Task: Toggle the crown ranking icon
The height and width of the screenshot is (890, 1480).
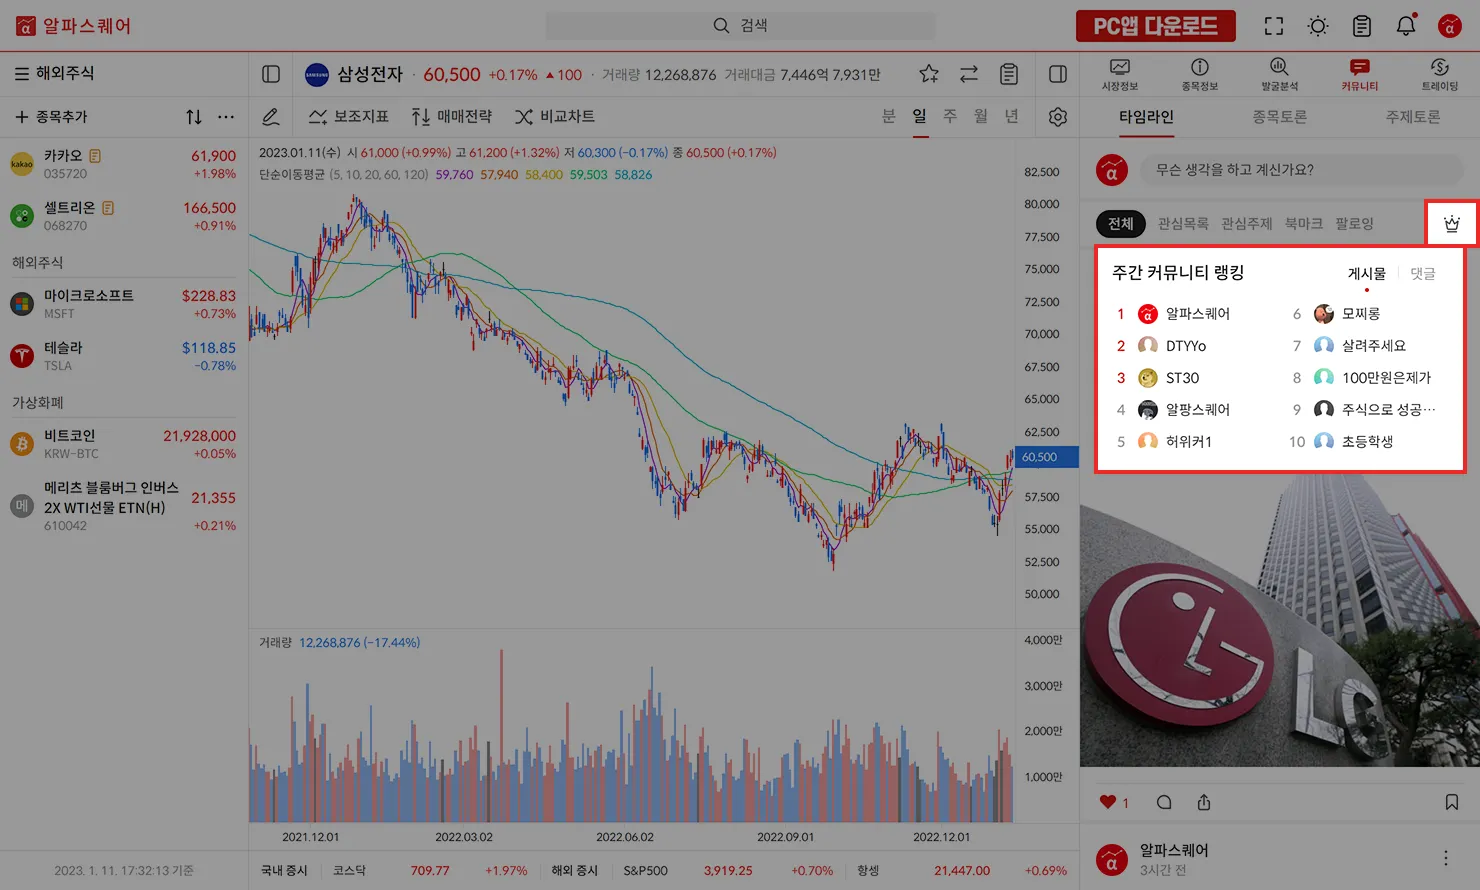Action: (1452, 224)
